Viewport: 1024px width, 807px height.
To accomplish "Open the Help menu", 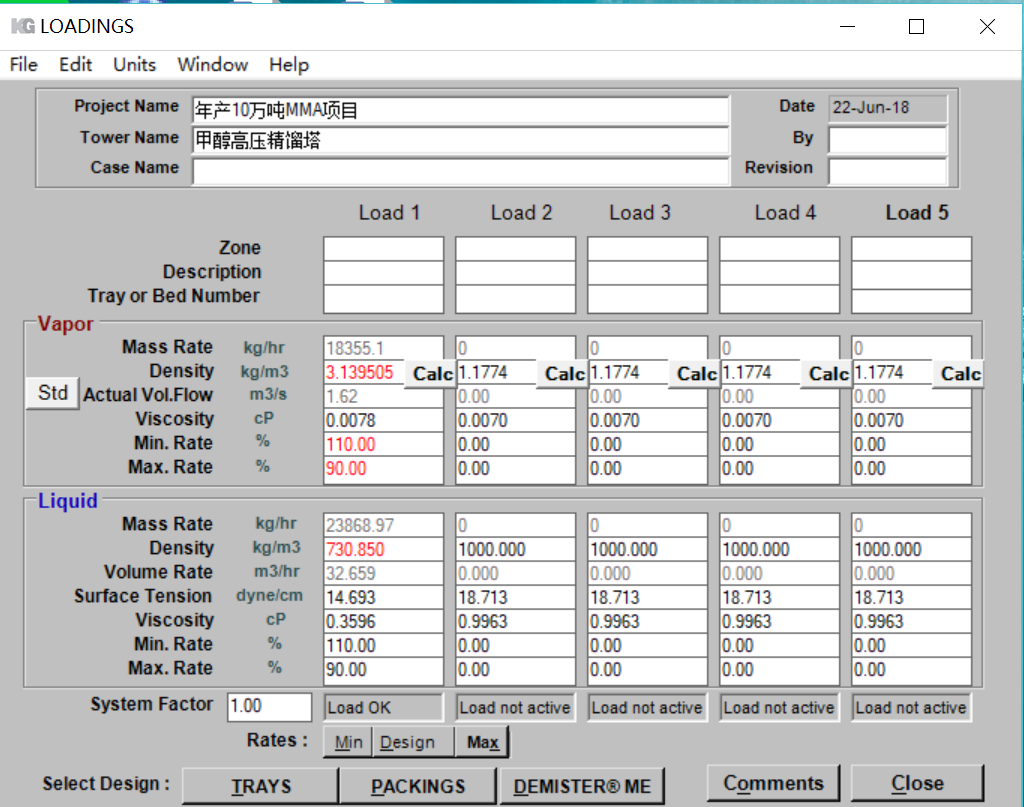I will click(289, 65).
